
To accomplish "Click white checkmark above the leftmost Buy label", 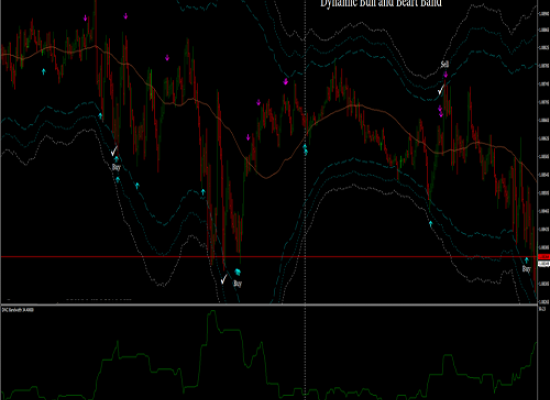I will (x=114, y=151).
